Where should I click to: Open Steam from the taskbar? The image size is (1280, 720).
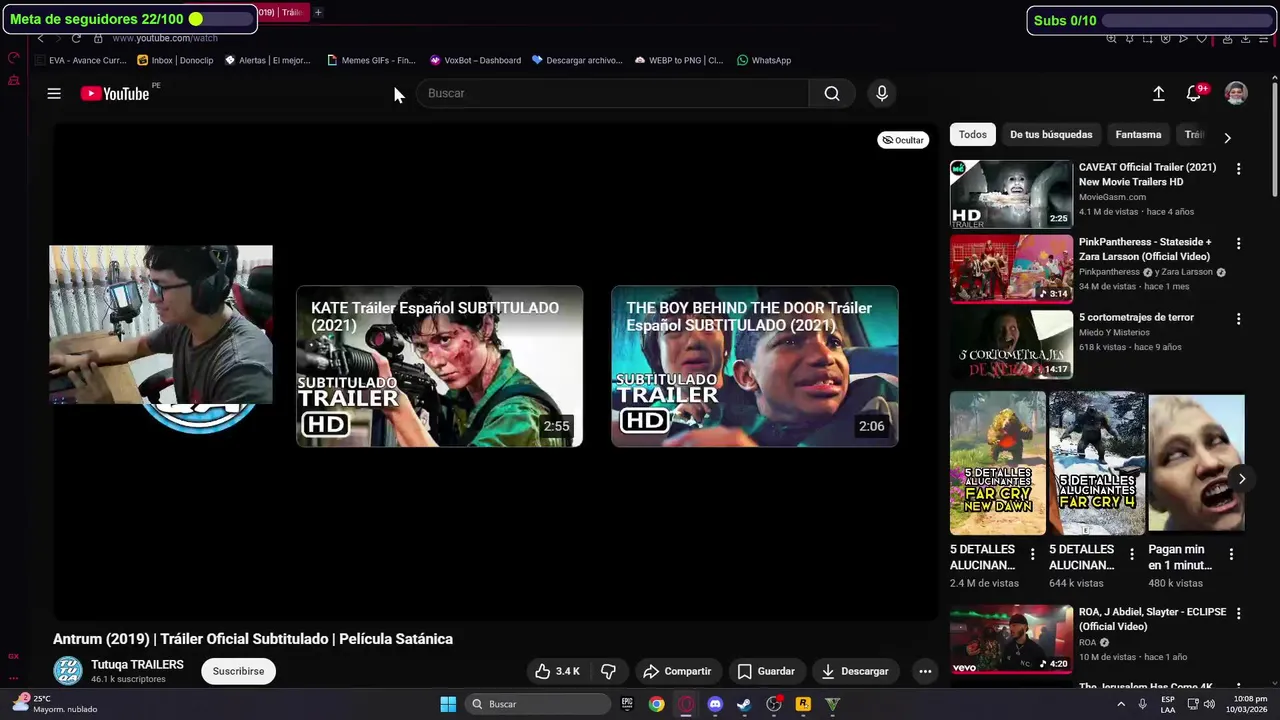[x=744, y=704]
